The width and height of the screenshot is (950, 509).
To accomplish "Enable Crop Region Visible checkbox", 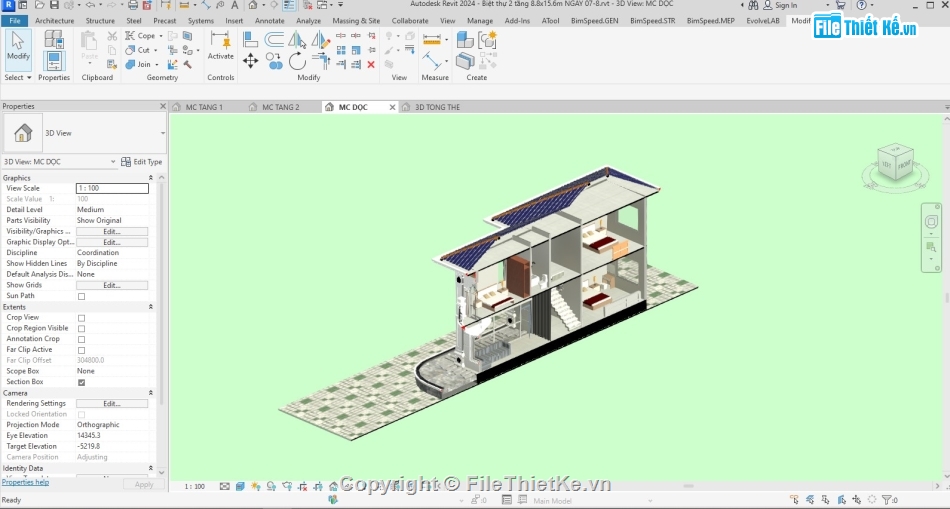I will (x=81, y=329).
